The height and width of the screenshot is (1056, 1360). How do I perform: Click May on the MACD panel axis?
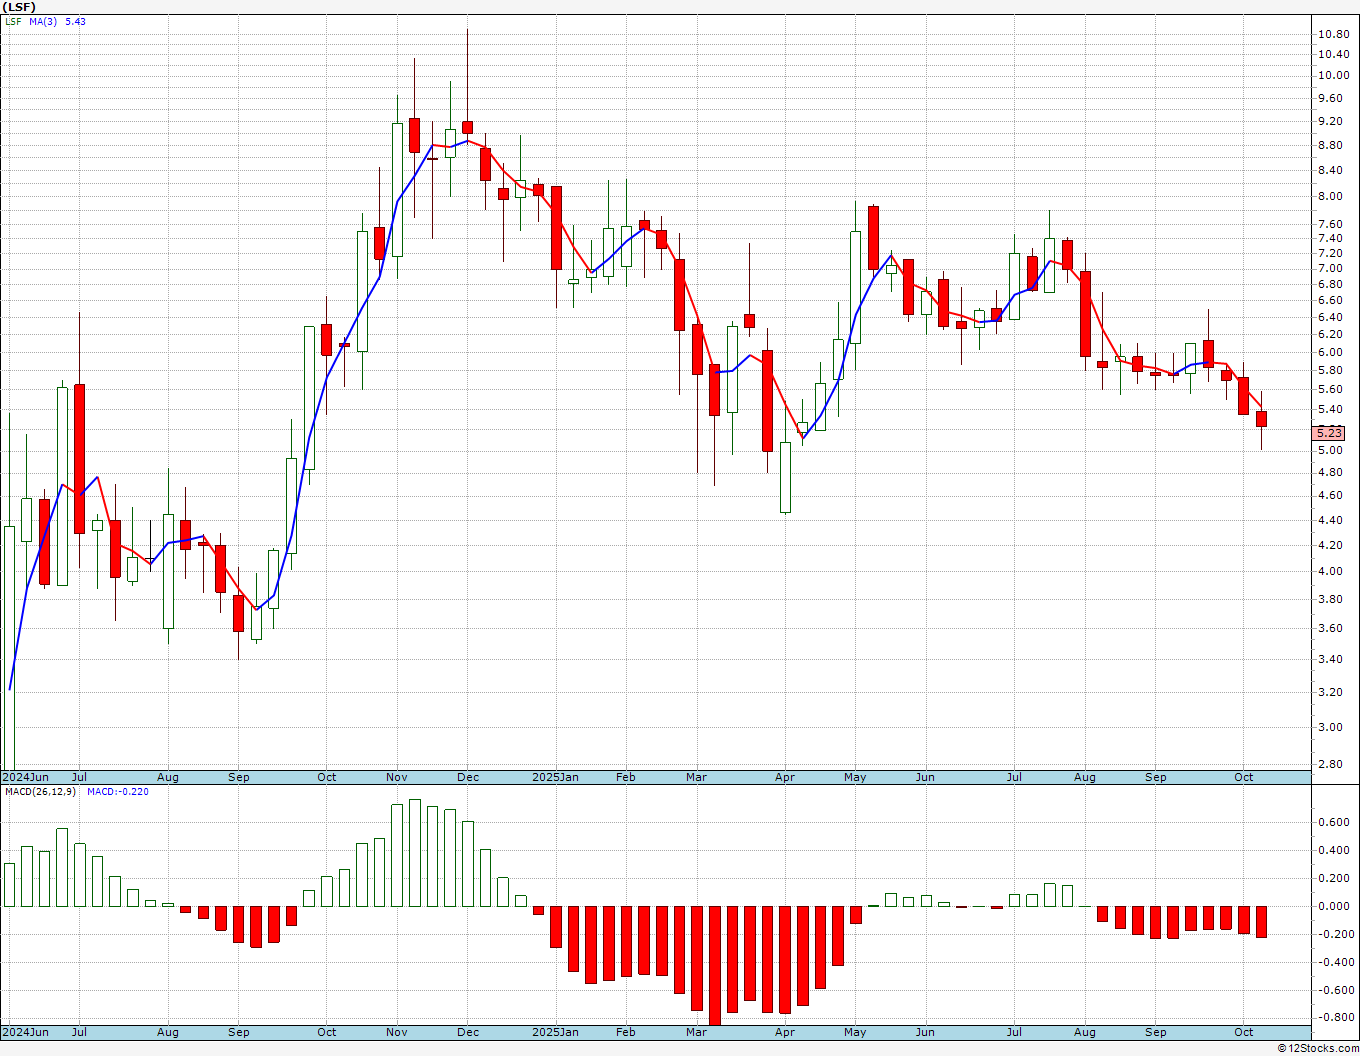click(855, 1032)
